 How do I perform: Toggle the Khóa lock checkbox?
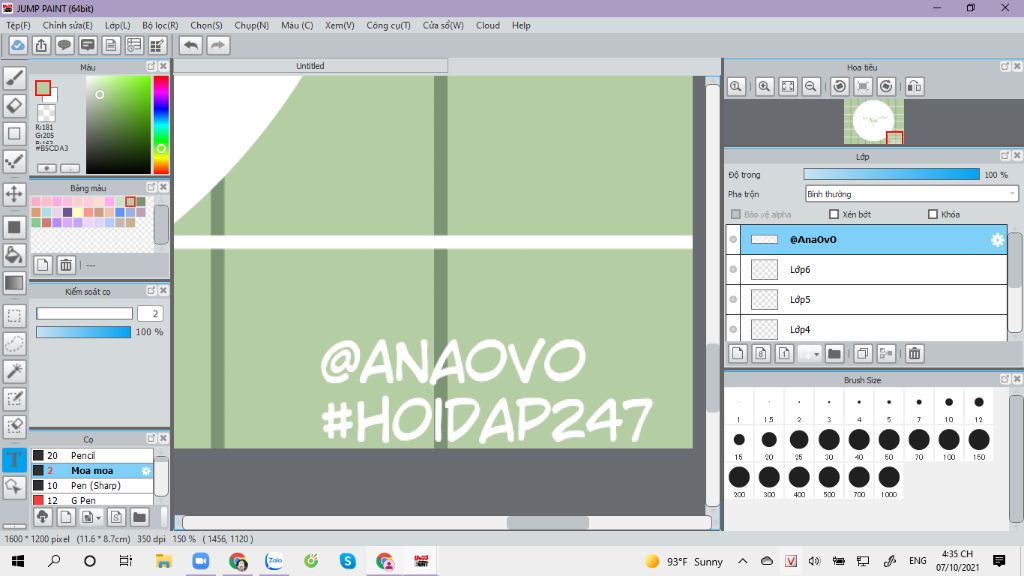click(x=933, y=214)
